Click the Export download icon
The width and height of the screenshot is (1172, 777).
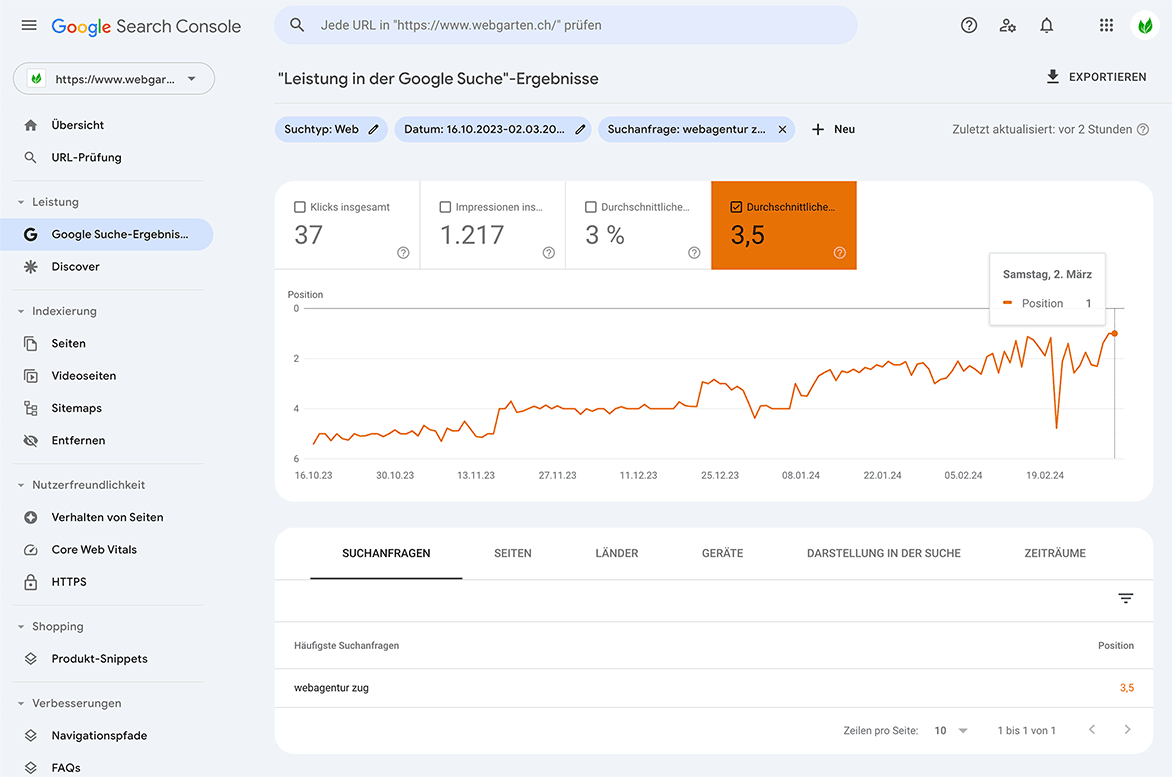coord(1052,76)
